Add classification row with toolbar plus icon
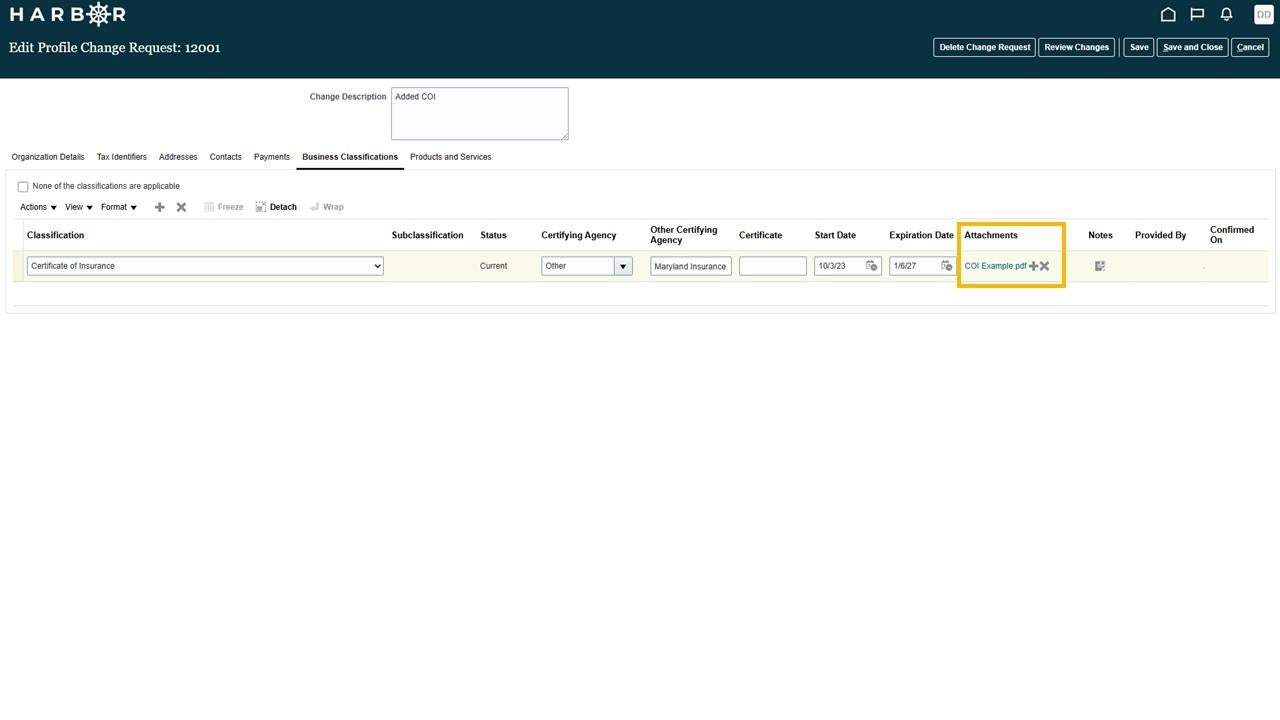Viewport: 1280px width, 720px height. click(159, 207)
